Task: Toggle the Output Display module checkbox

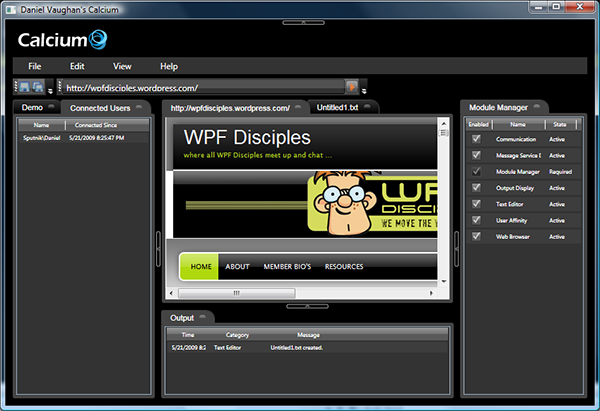Action: [476, 188]
